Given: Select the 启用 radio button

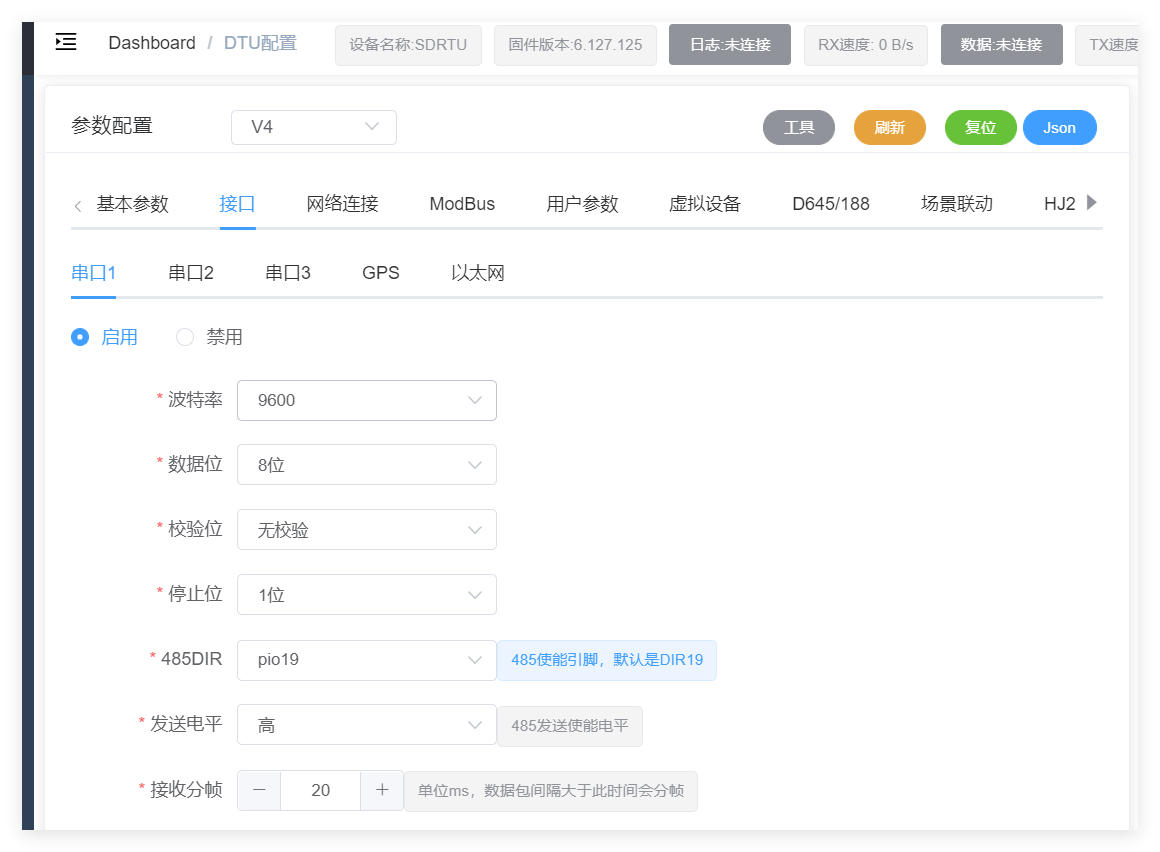Looking at the screenshot, I should [x=80, y=337].
